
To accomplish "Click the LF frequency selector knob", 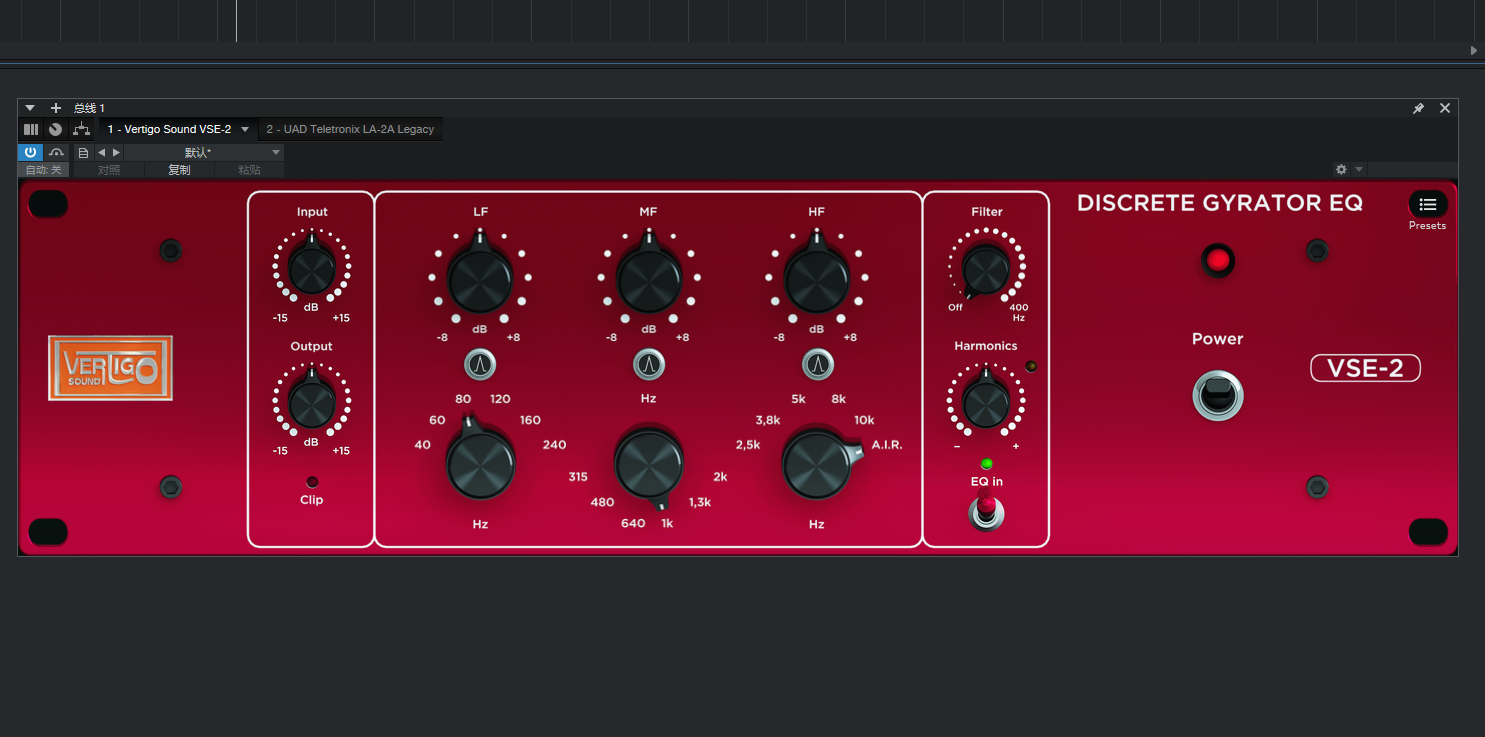I will tap(480, 464).
